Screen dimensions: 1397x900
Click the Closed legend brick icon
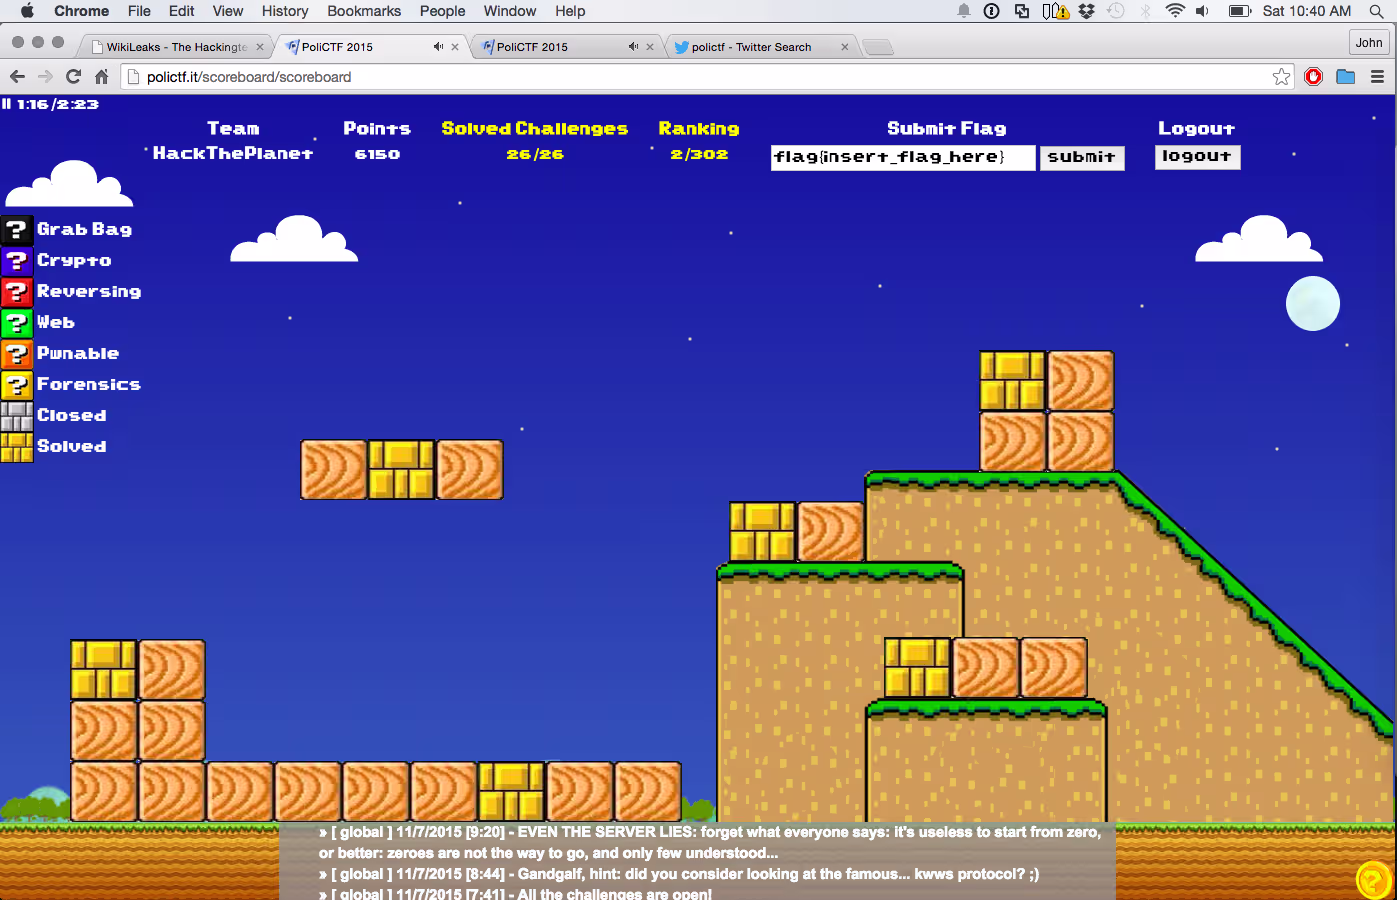pos(17,416)
